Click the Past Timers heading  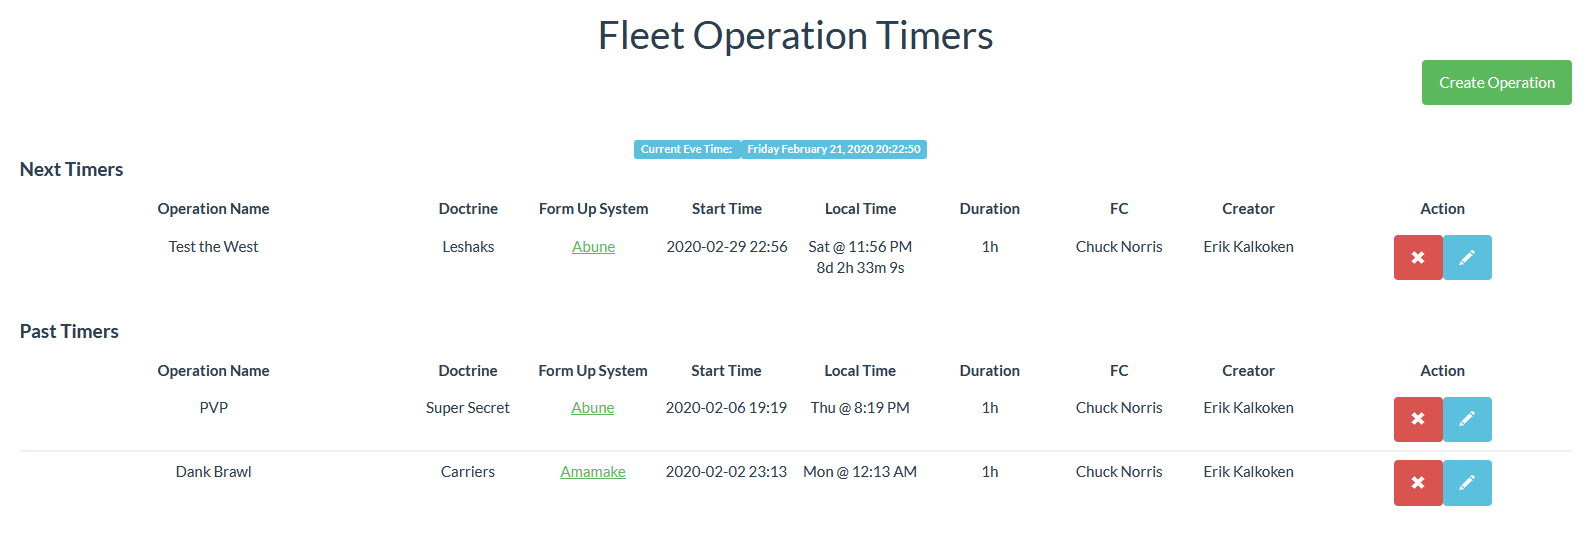(x=69, y=332)
